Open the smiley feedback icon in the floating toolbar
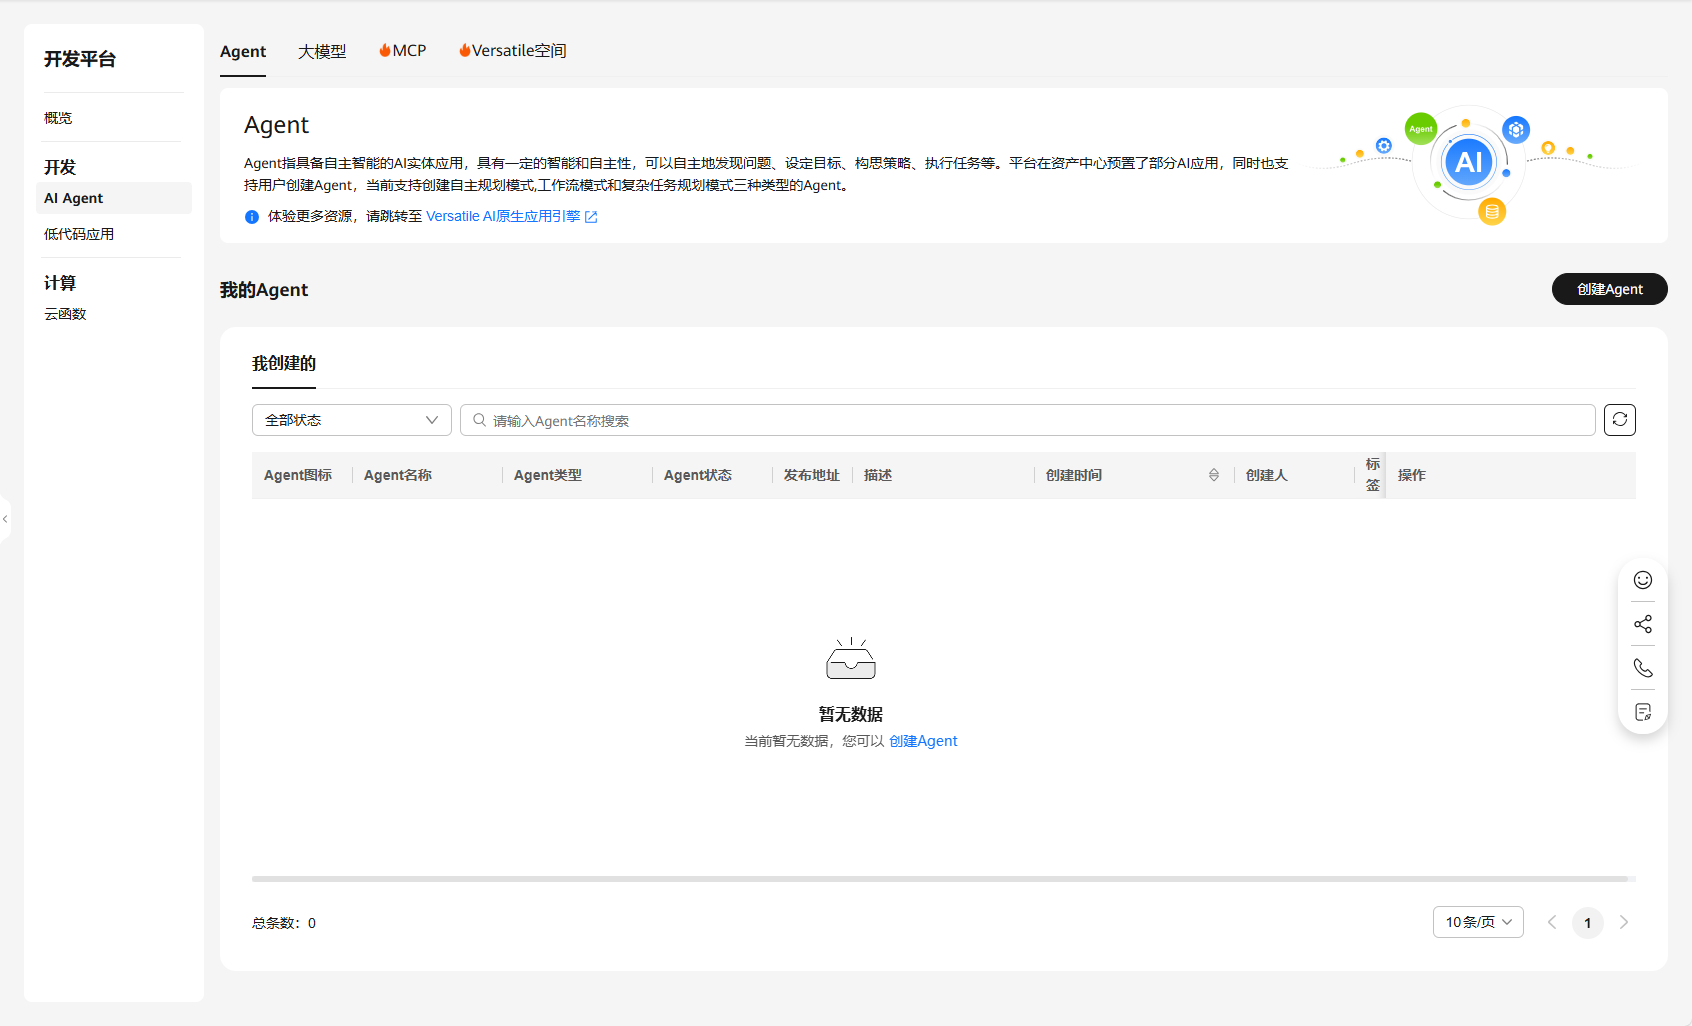Image resolution: width=1692 pixels, height=1026 pixels. (x=1643, y=580)
